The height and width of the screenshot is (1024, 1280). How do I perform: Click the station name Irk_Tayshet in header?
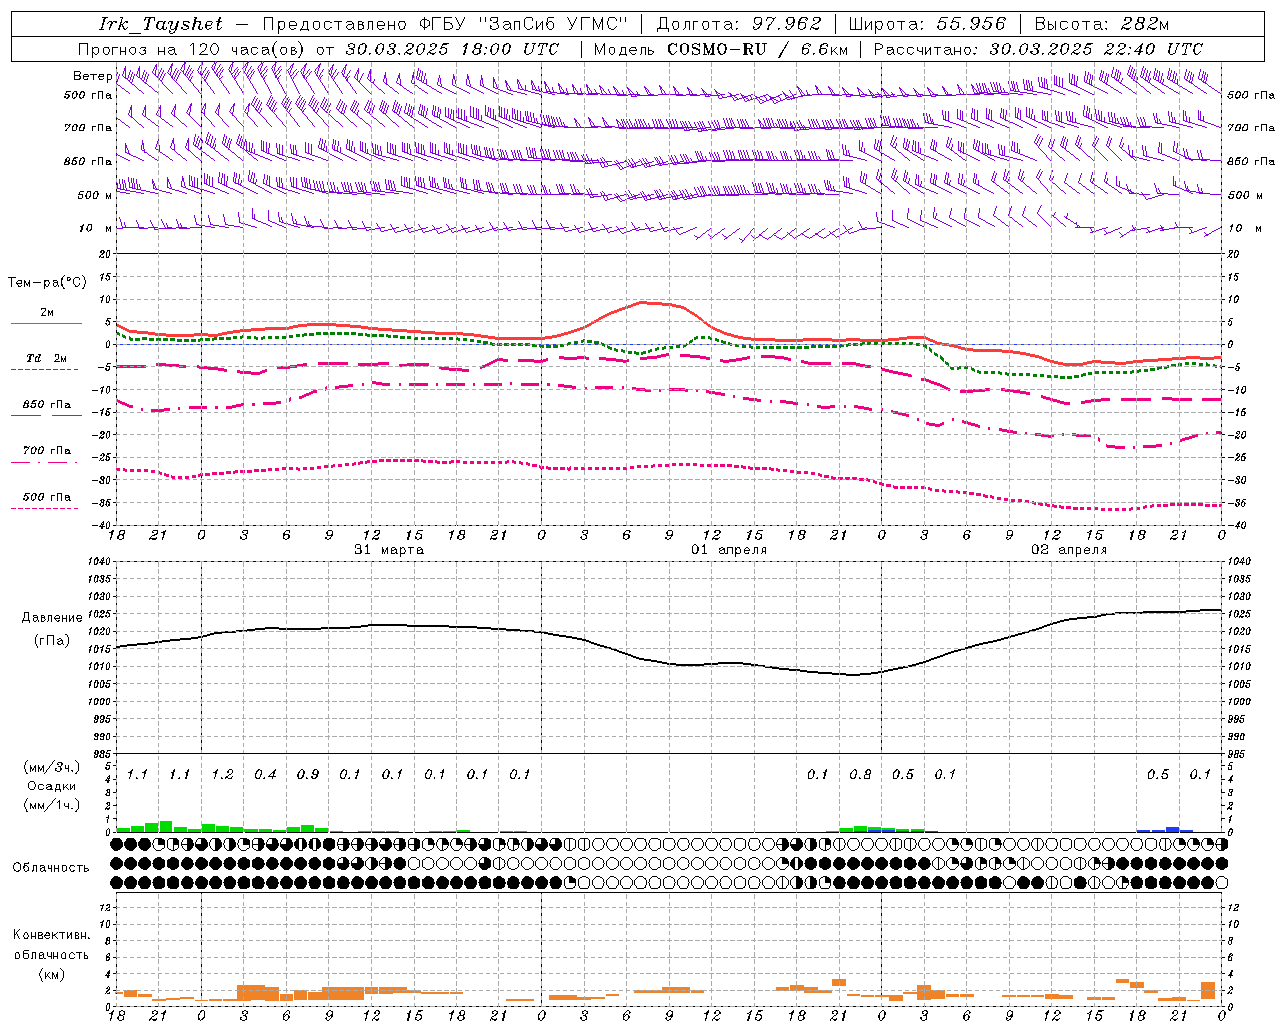(161, 24)
